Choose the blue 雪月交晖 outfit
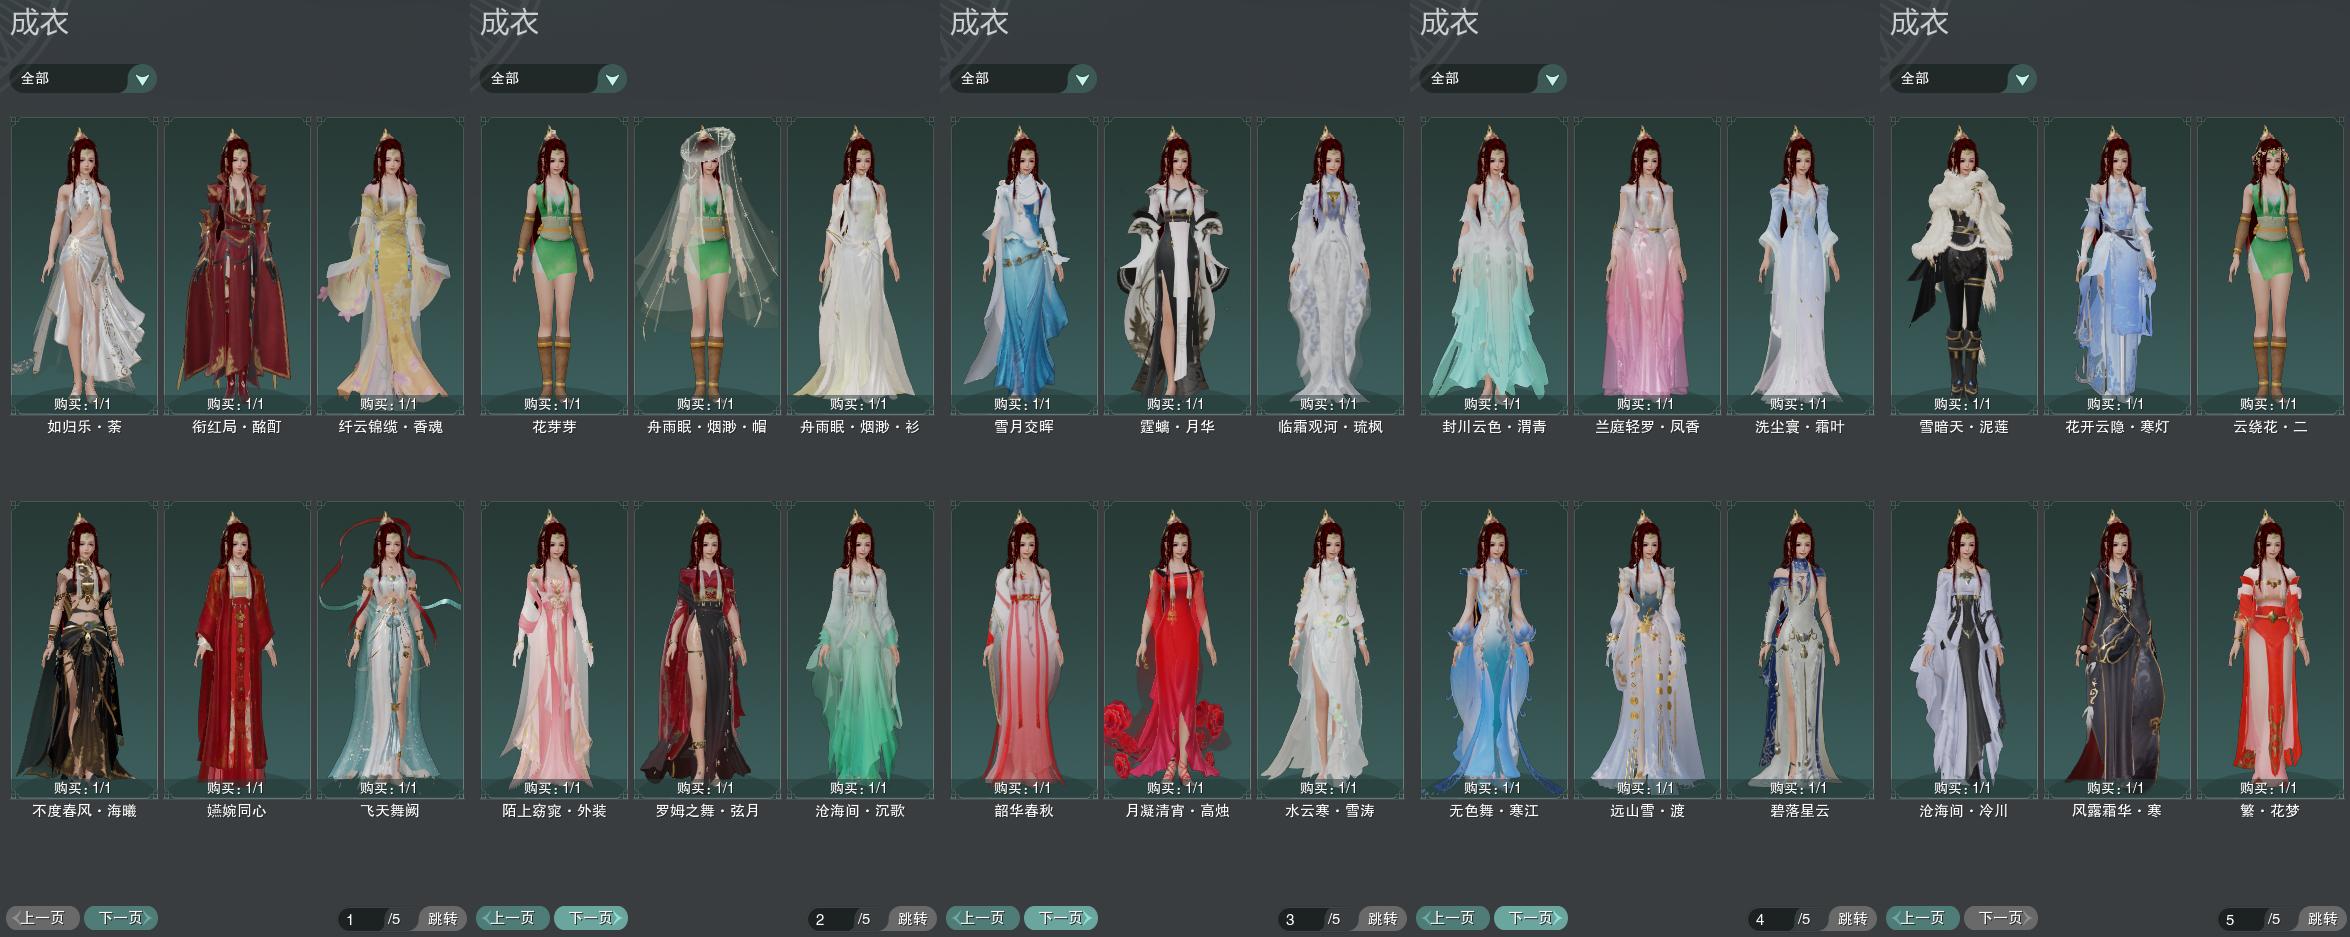 point(1024,265)
